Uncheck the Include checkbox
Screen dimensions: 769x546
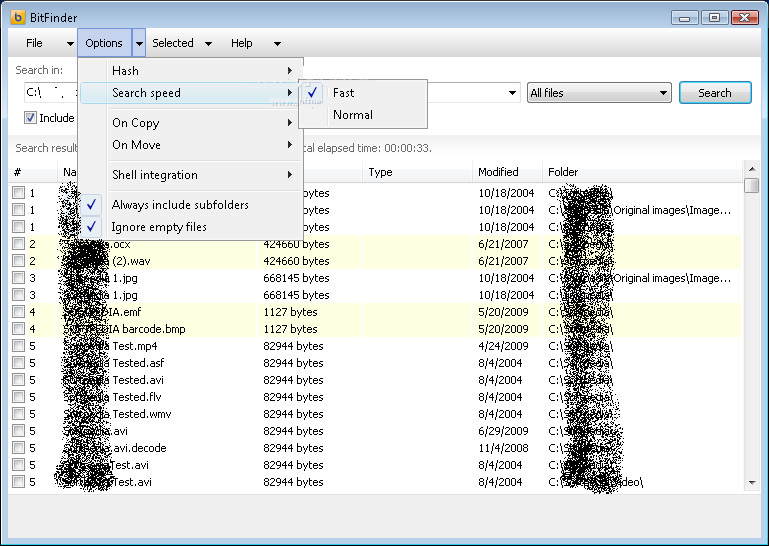point(30,118)
